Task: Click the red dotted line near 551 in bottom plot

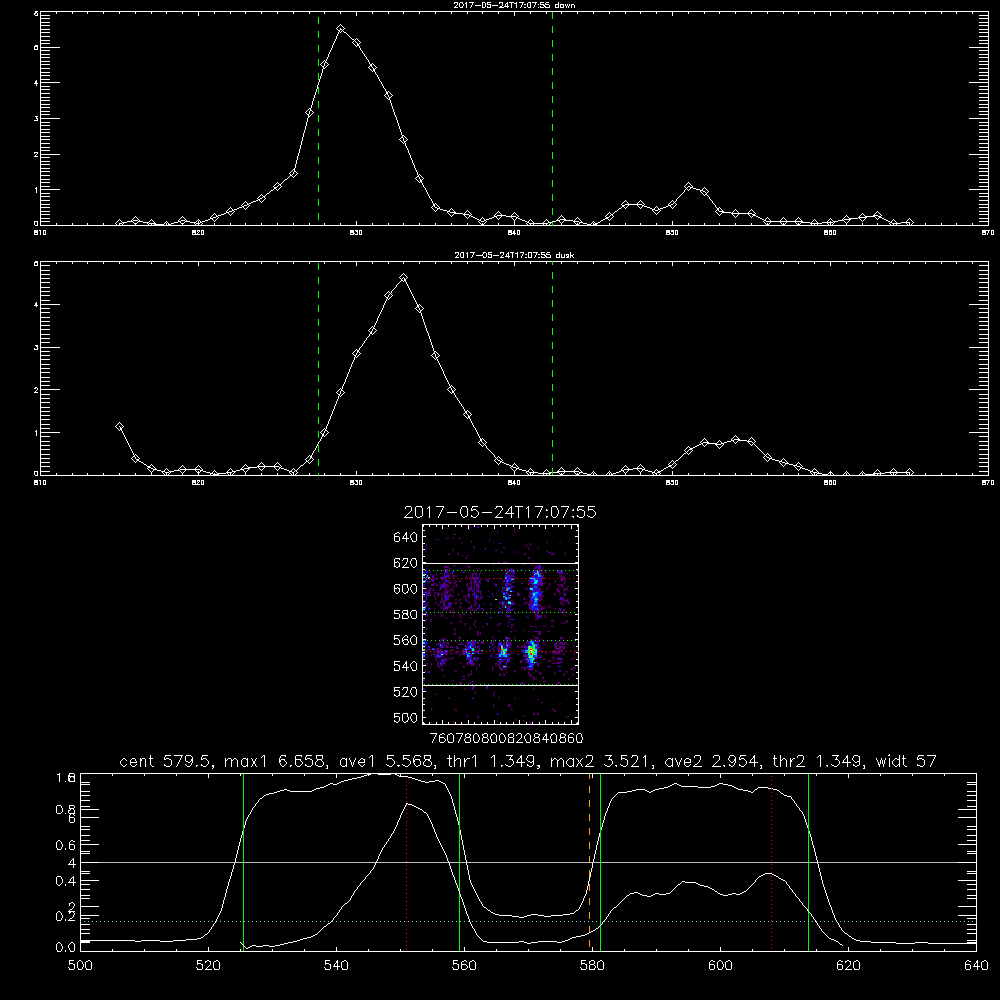Action: [407, 861]
